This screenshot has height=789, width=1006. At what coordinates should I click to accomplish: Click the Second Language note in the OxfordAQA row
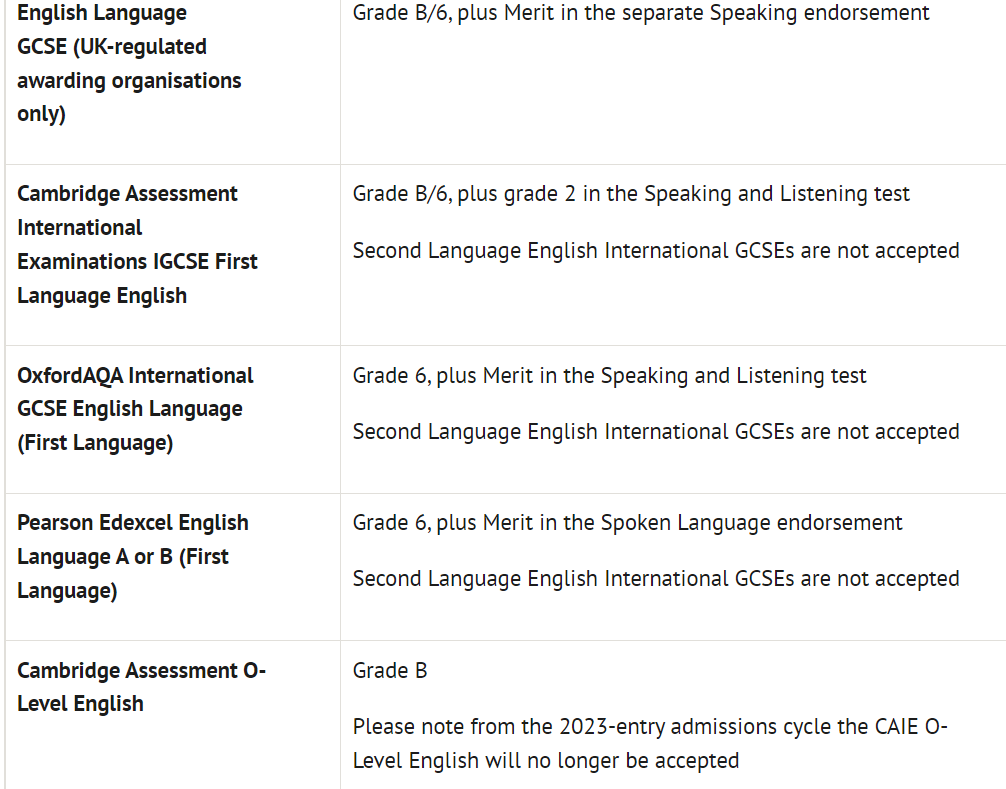(x=656, y=431)
